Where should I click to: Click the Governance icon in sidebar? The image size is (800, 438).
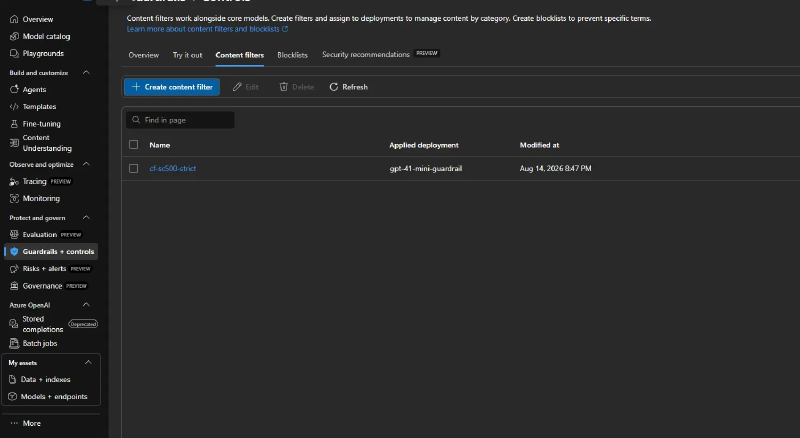[14, 286]
